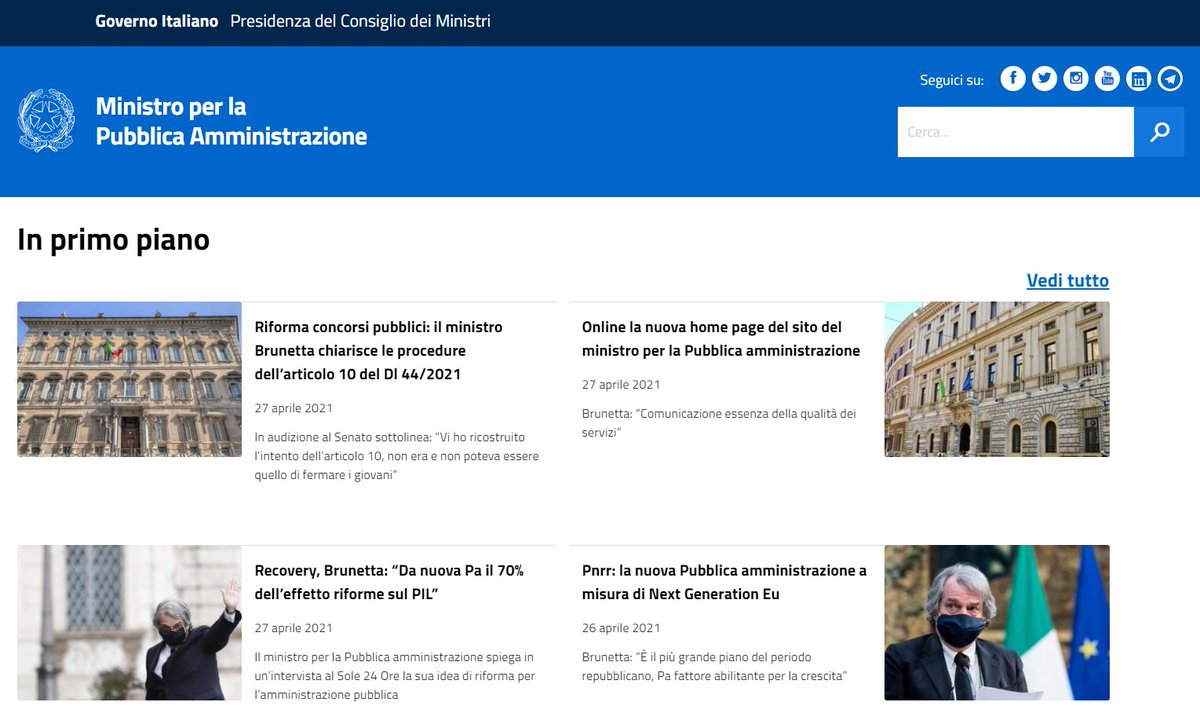Click the magnifying glass search button

(1159, 132)
